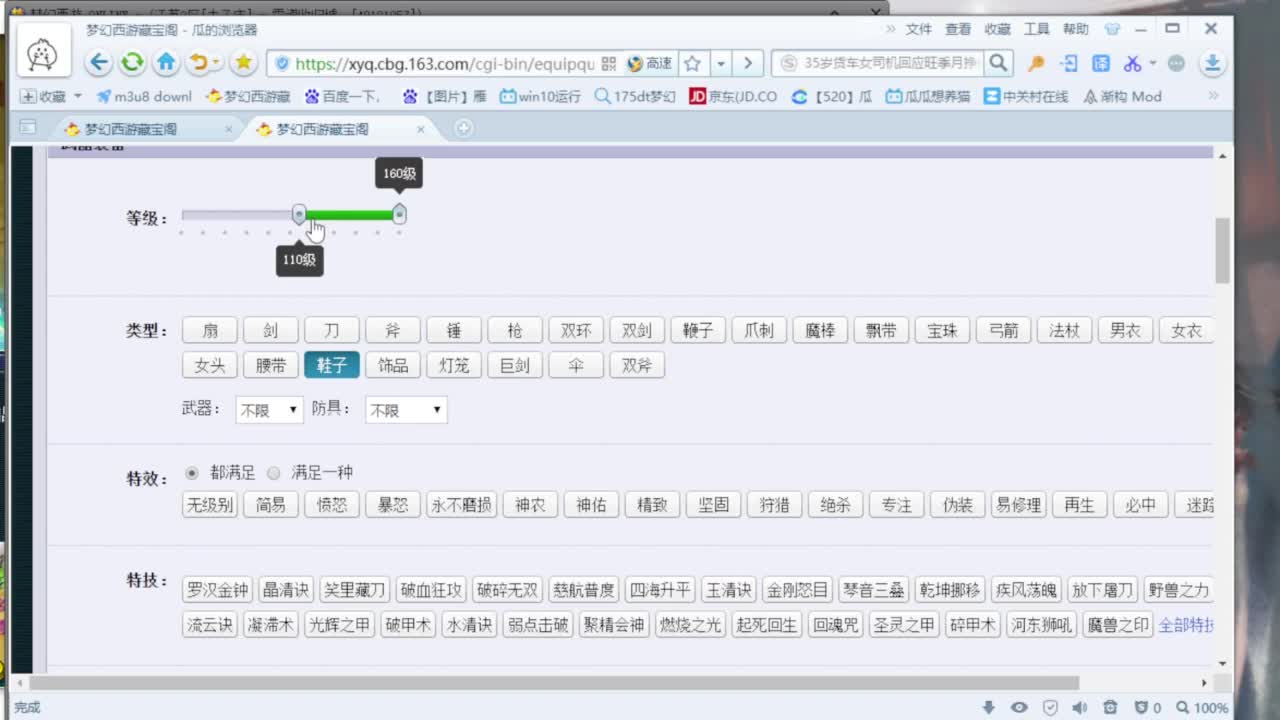
Task: Expand the menu bar overflow chevron
Action: click(890, 29)
